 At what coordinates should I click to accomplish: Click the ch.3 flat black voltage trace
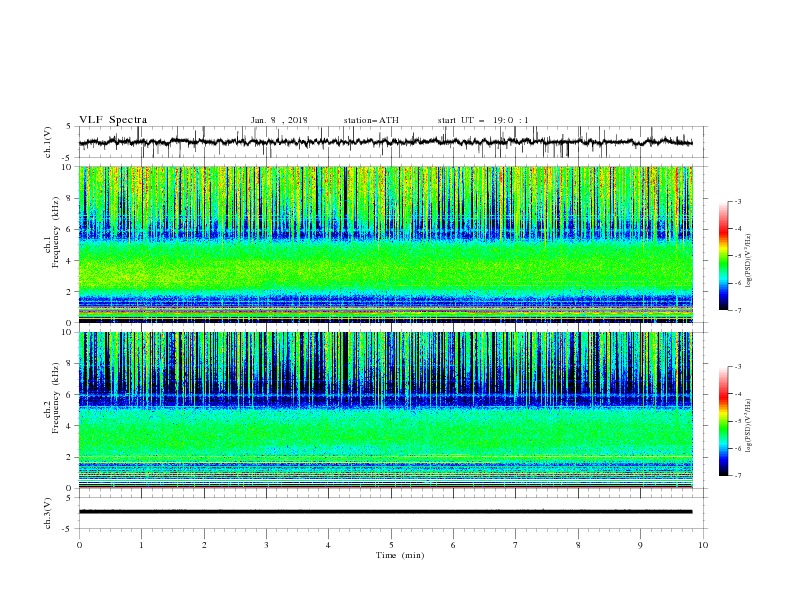385,512
